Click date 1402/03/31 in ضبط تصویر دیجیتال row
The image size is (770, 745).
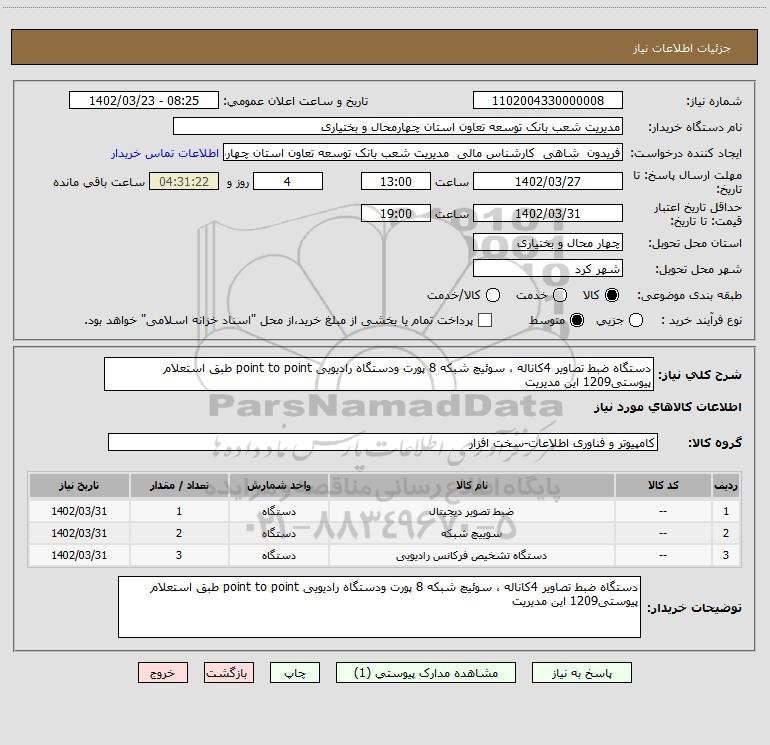point(79,511)
